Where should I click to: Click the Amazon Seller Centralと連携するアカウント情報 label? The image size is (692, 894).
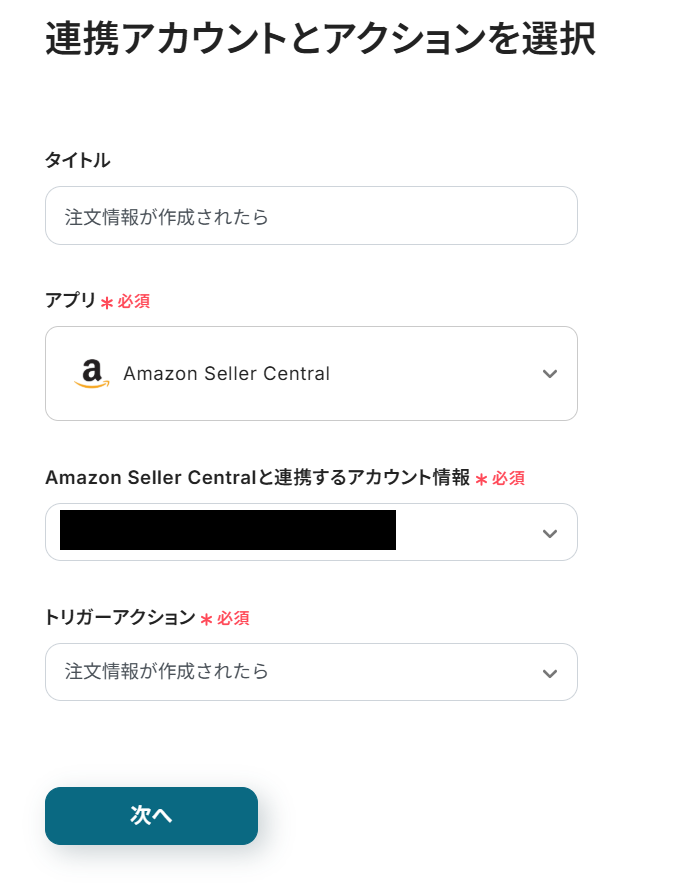pos(257,478)
